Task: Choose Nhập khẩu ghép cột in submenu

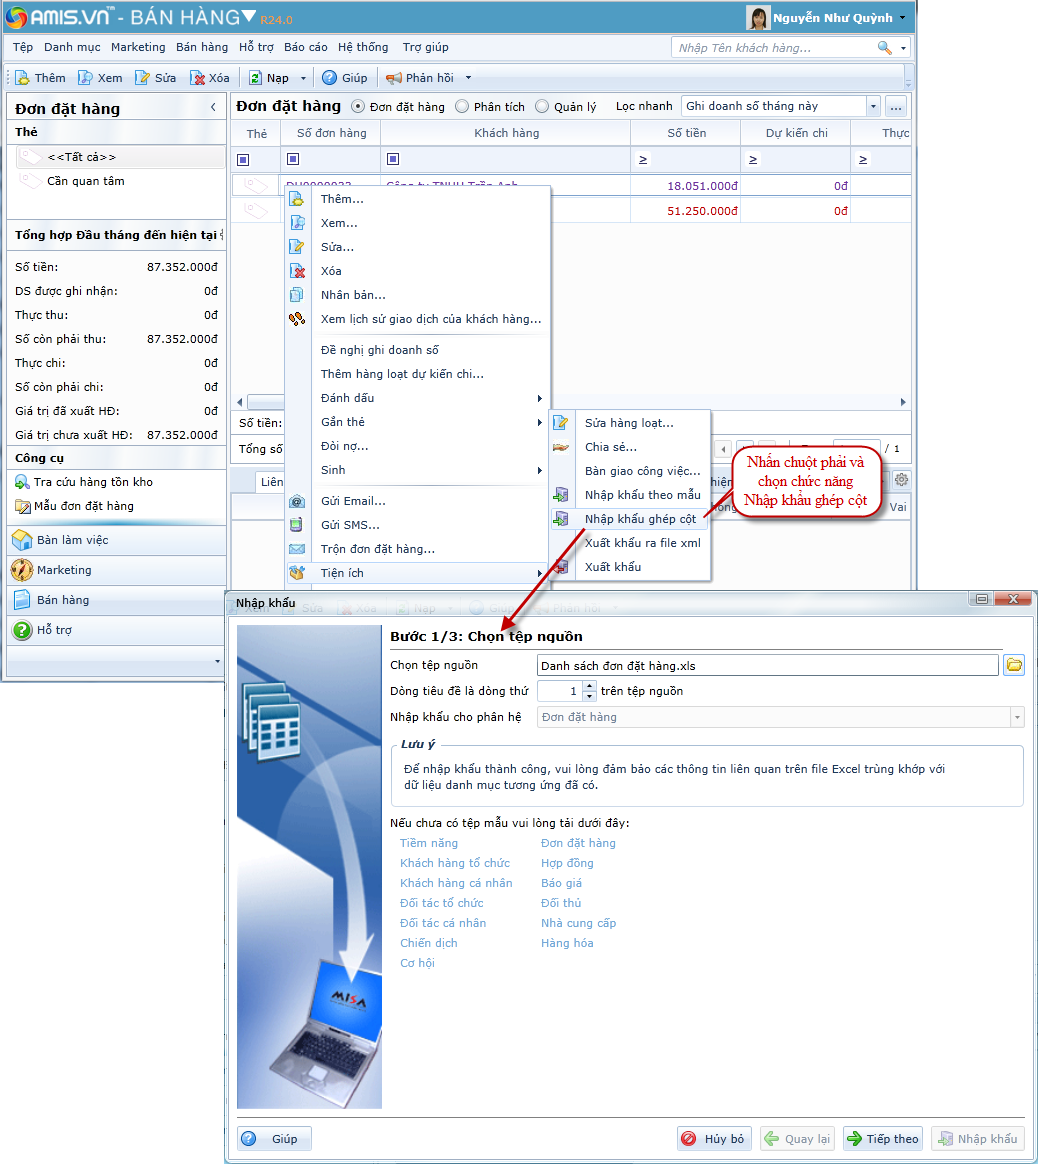Action: 641,519
